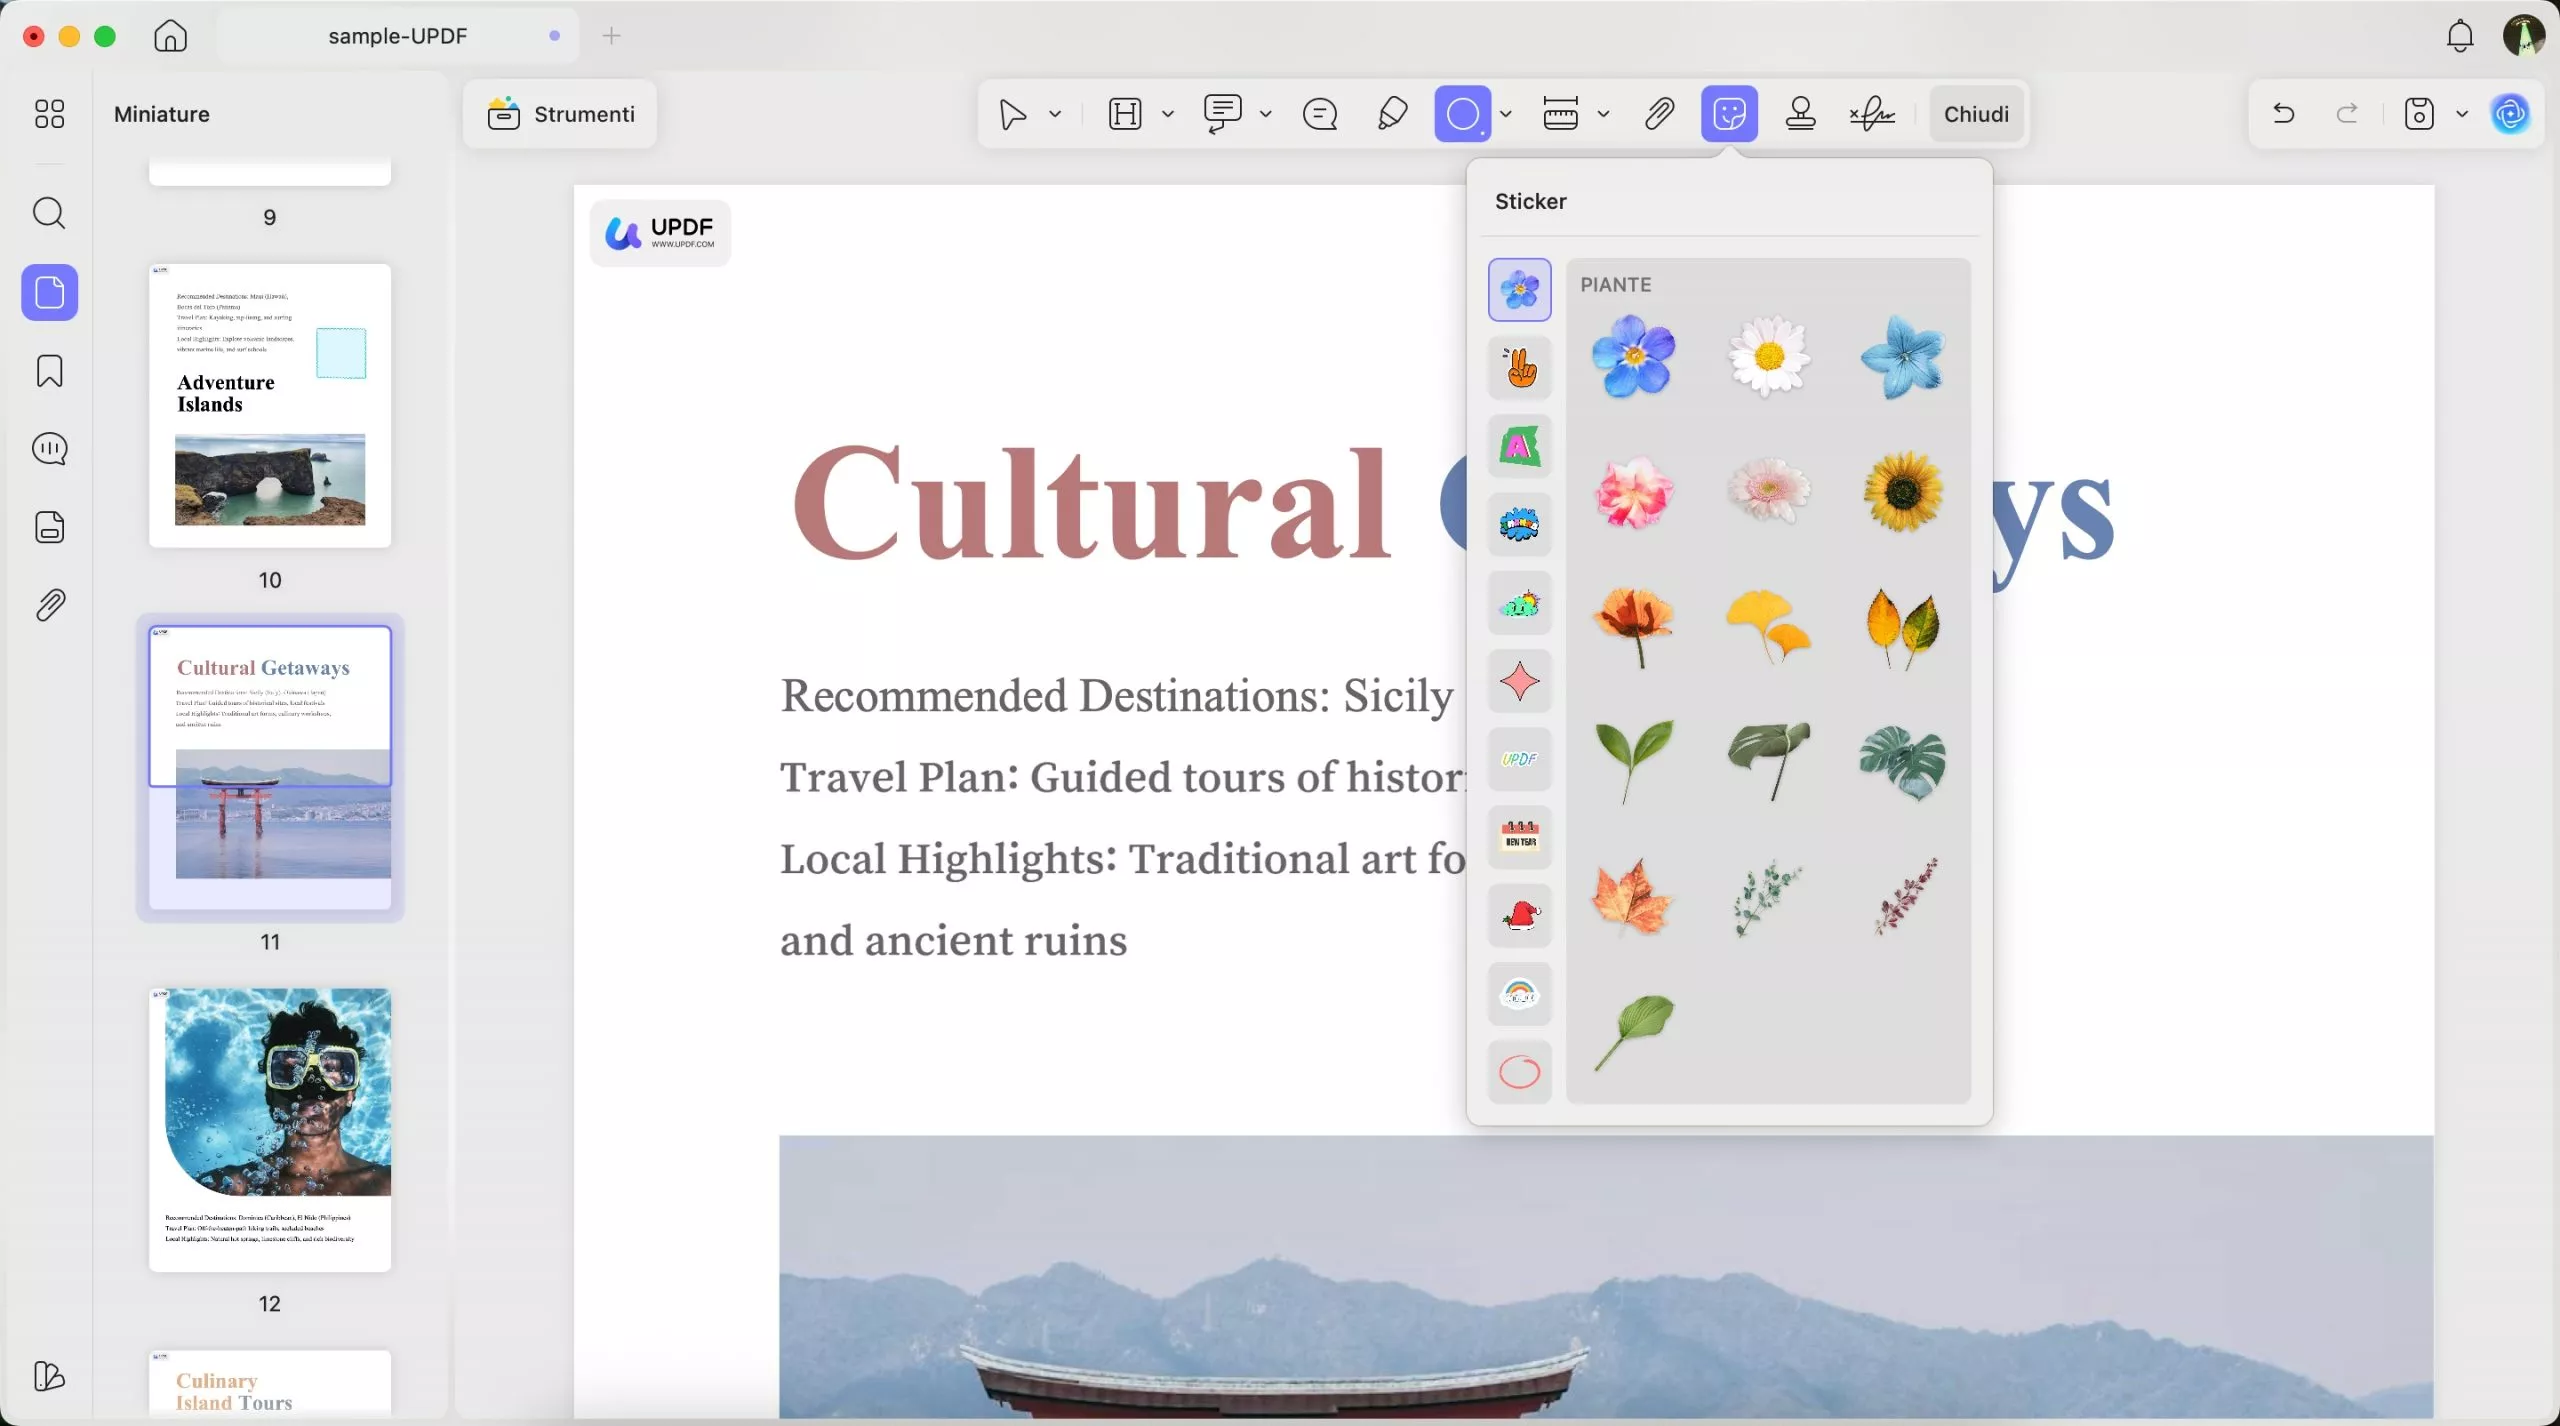Switch to the sample-UPDF tab

(397, 35)
